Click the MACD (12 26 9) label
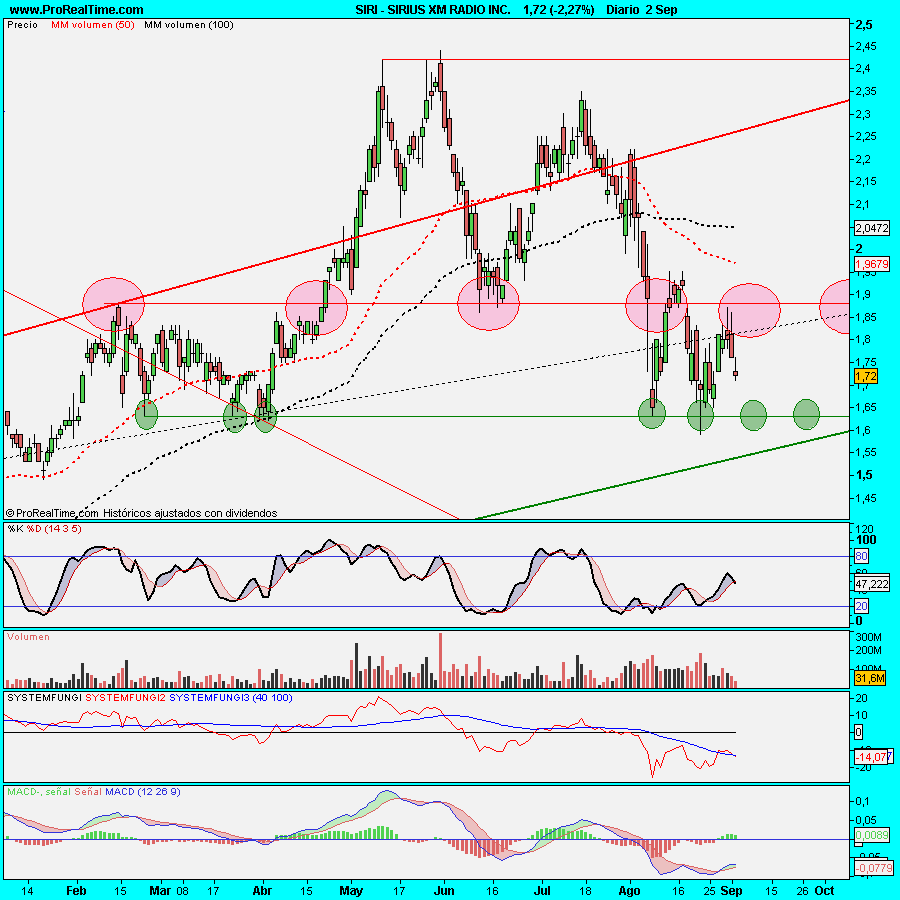Screen dimensions: 900x900 (143, 792)
